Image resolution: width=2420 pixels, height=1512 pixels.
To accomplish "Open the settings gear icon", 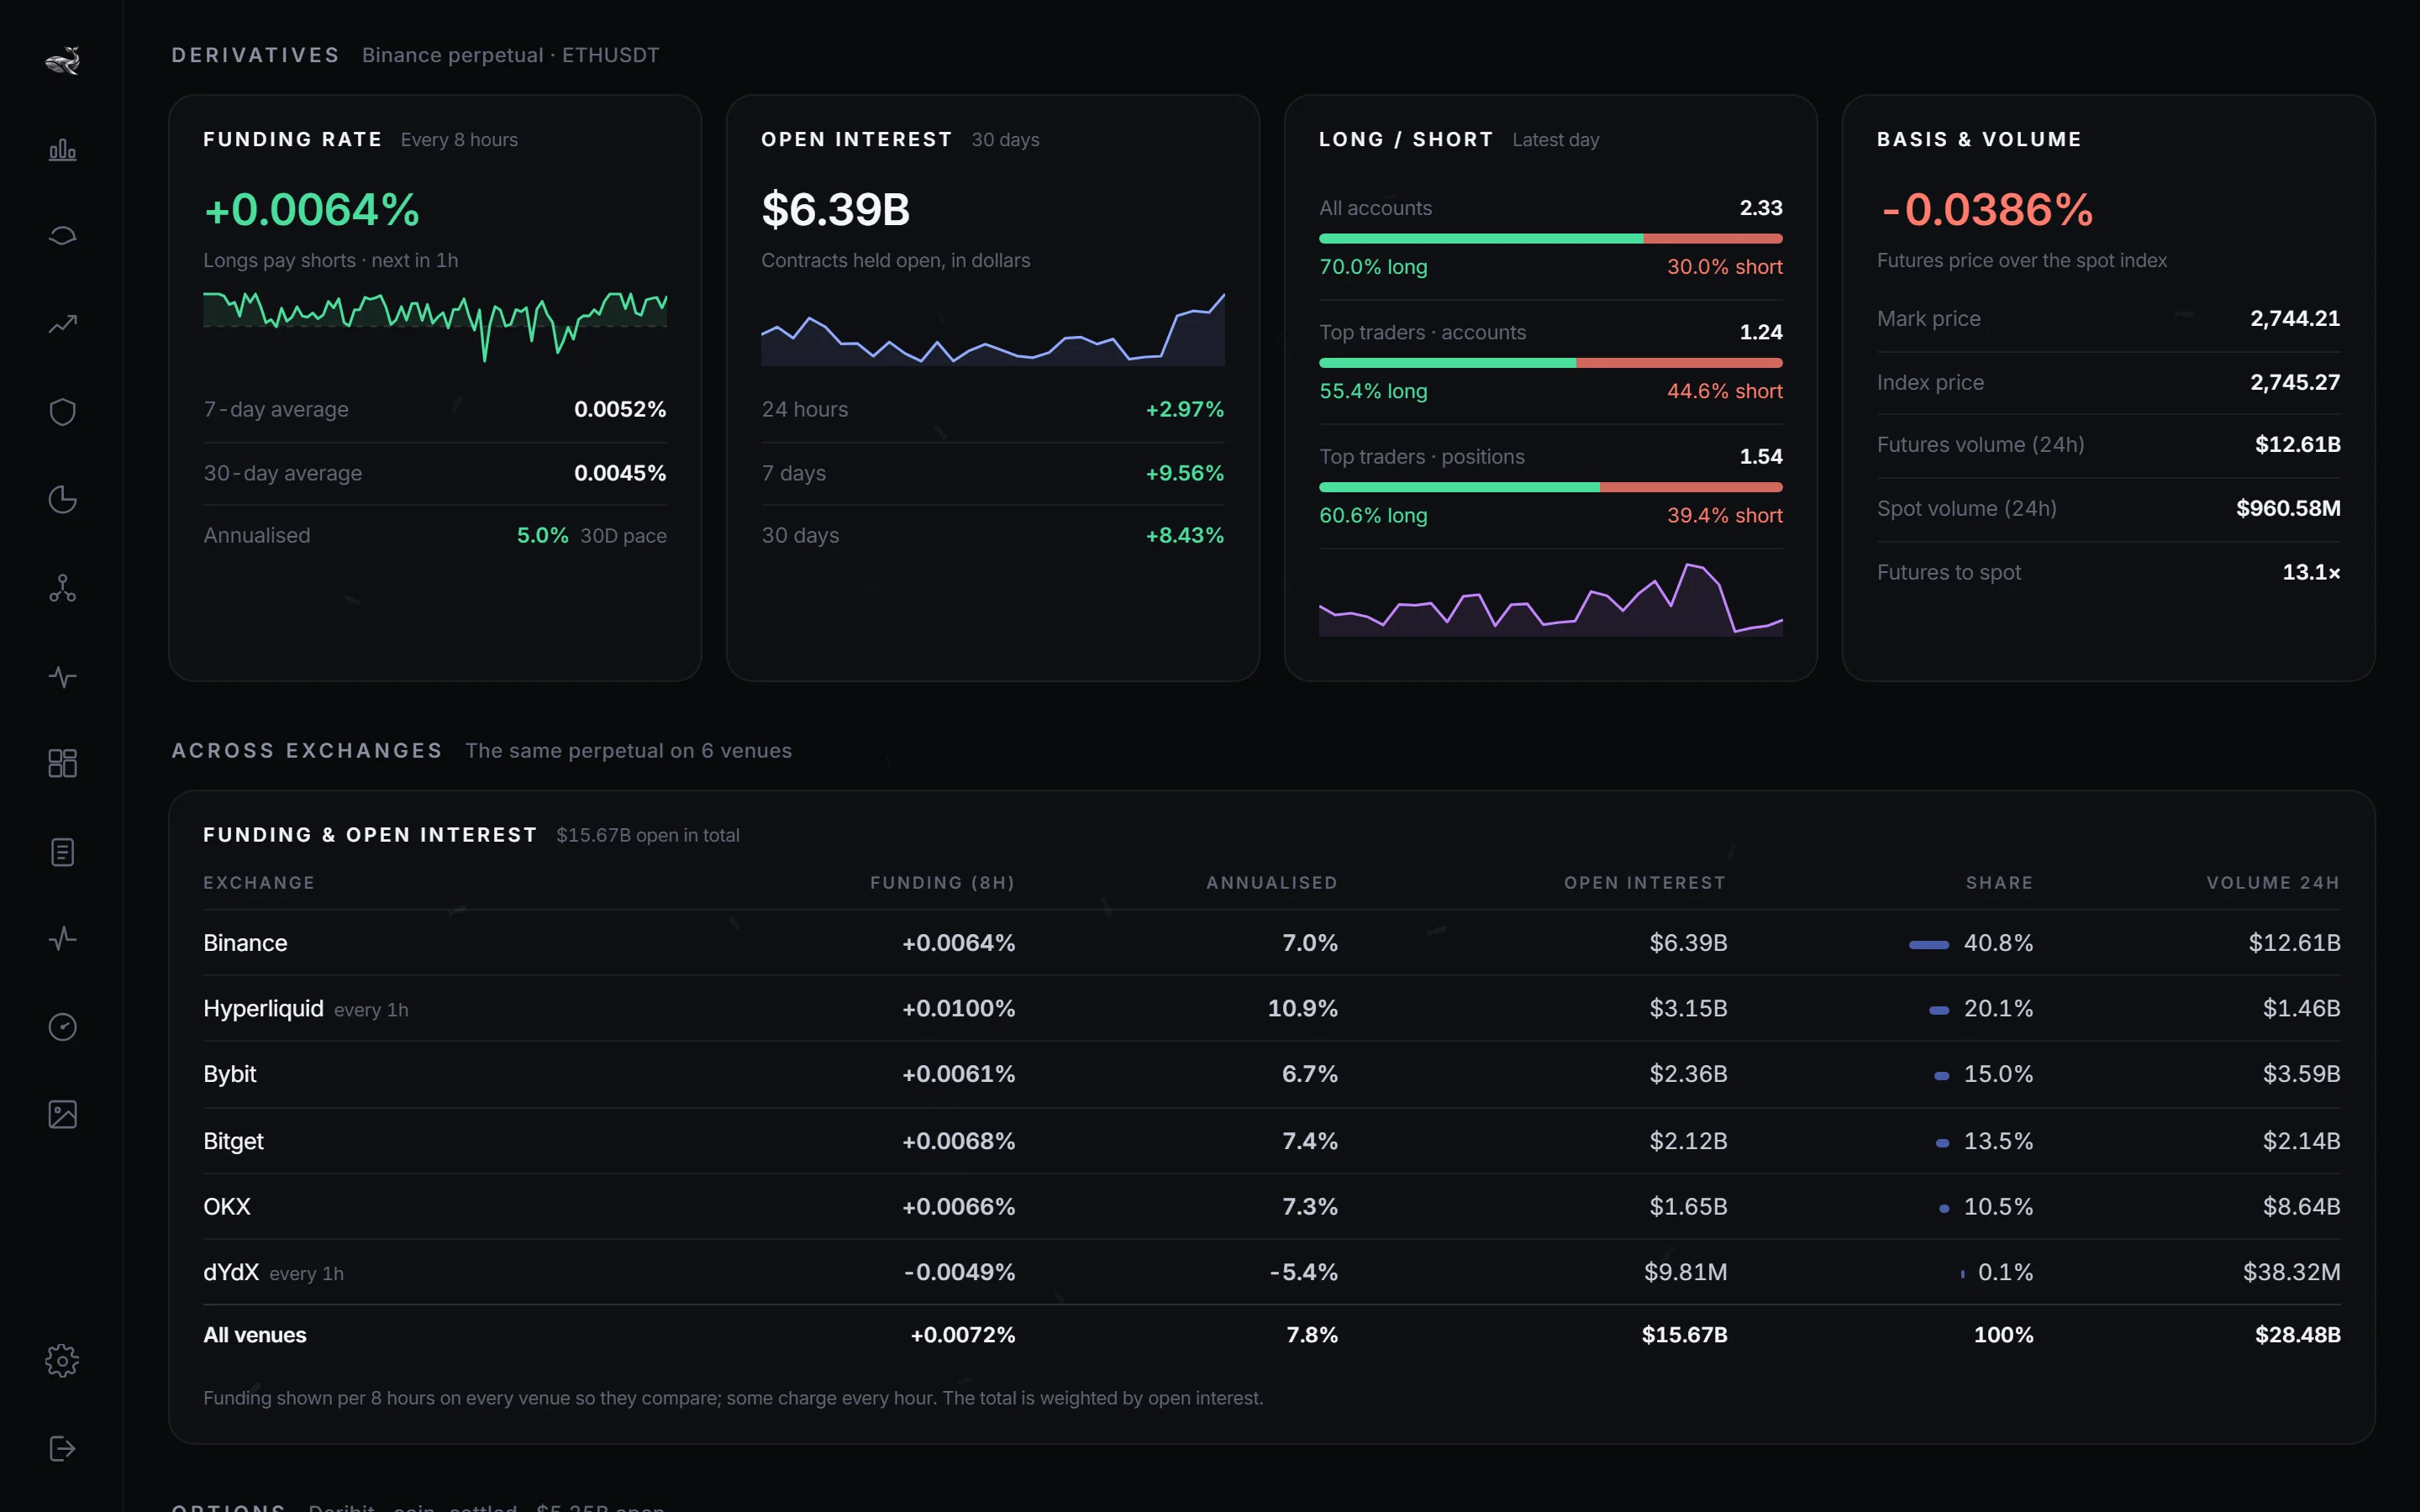I will tap(62, 1360).
